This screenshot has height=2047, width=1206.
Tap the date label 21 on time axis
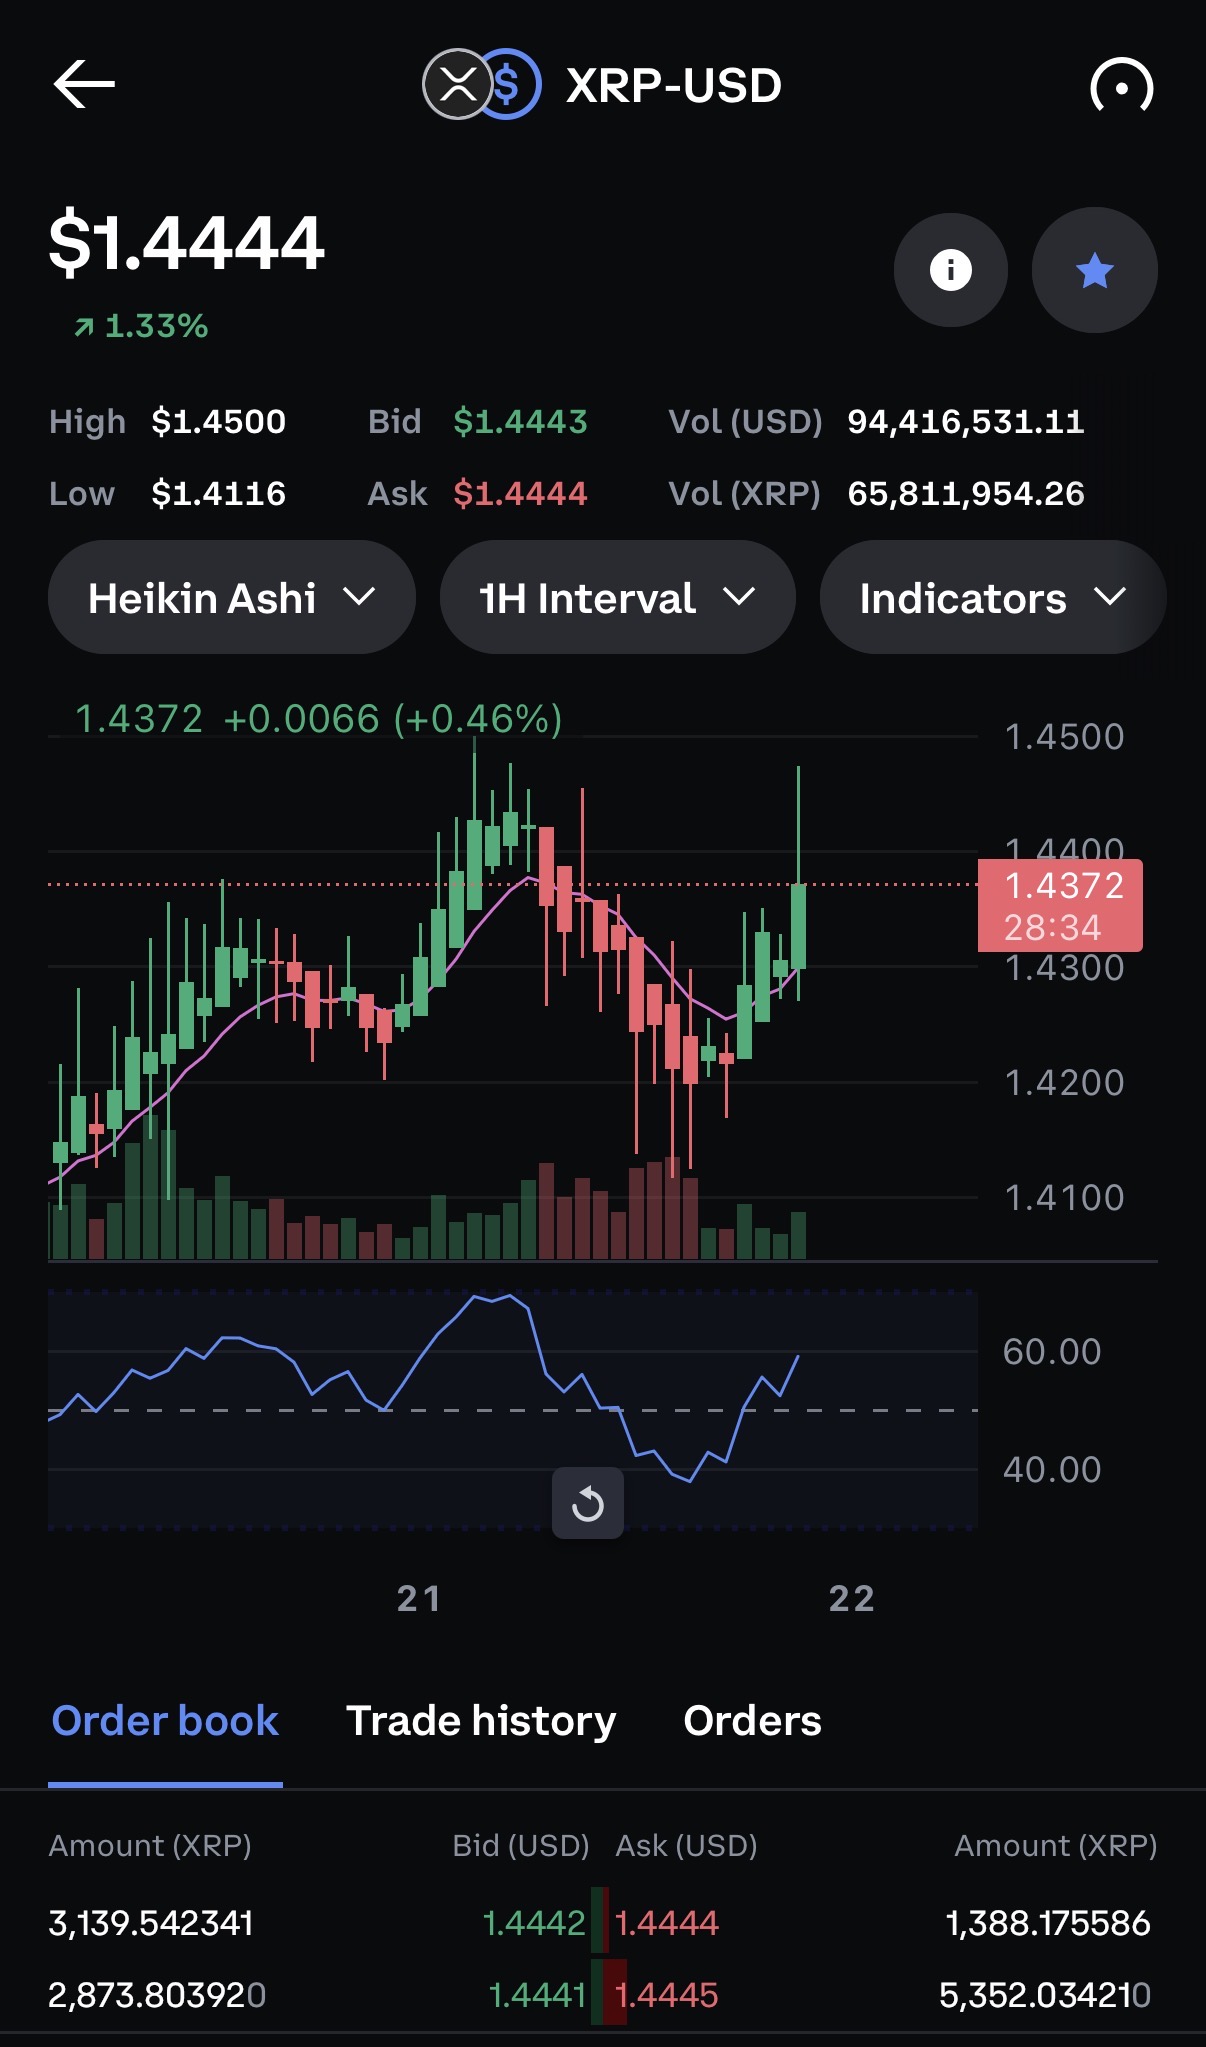(x=419, y=1598)
